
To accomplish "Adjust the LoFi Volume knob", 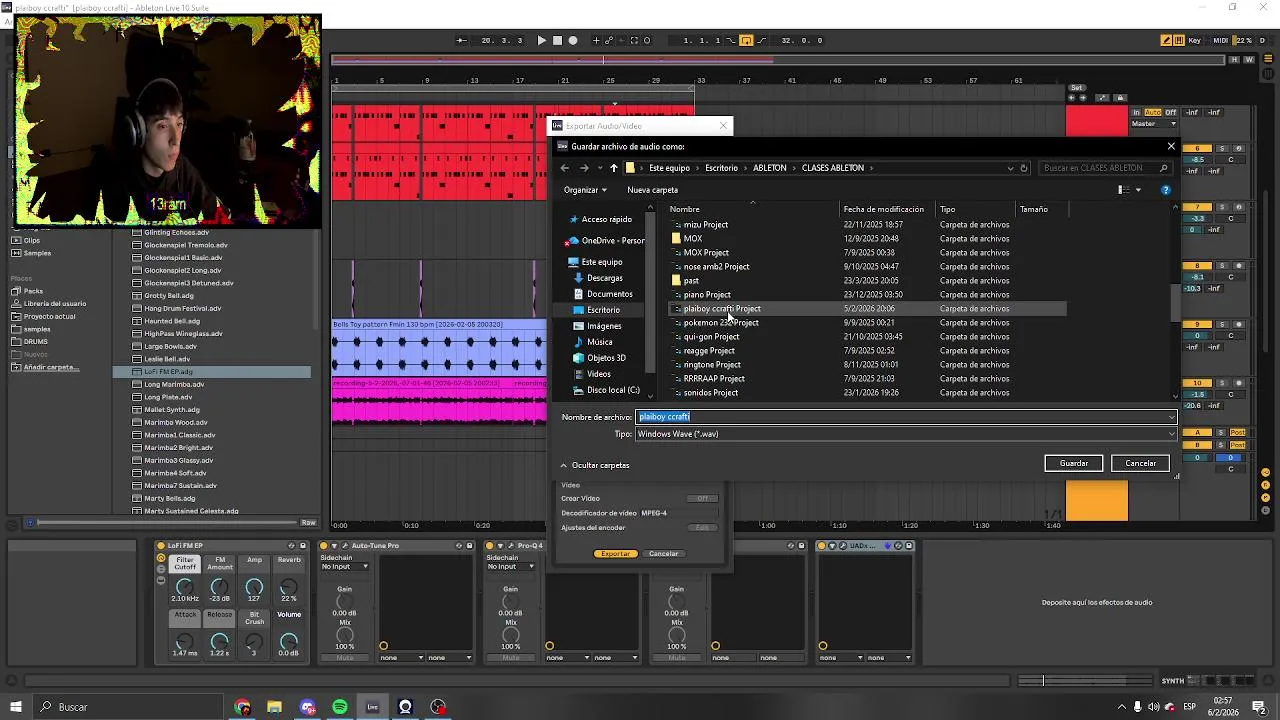I will coord(289,641).
